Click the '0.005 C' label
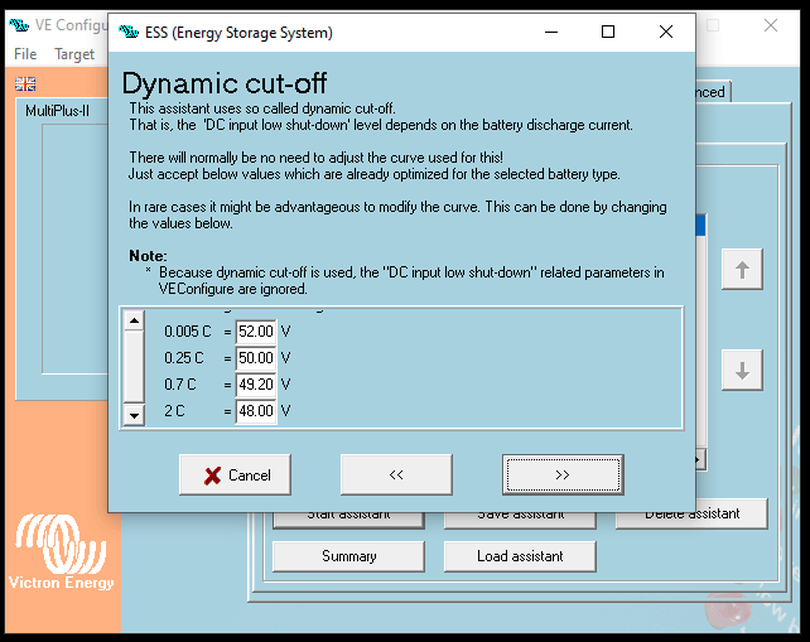 [x=188, y=331]
